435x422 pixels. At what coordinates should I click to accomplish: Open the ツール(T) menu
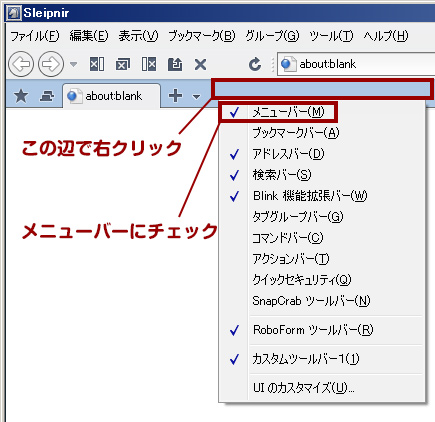331,36
